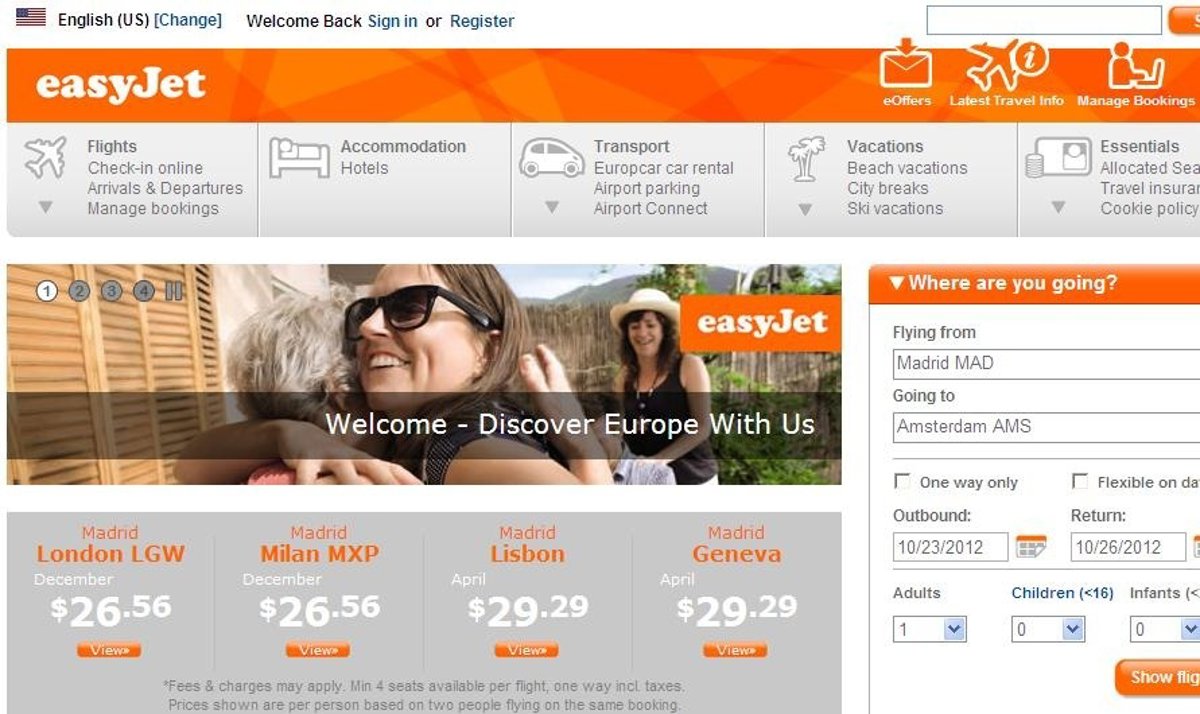Click the Manage Bookings icon in the header

[1135, 65]
